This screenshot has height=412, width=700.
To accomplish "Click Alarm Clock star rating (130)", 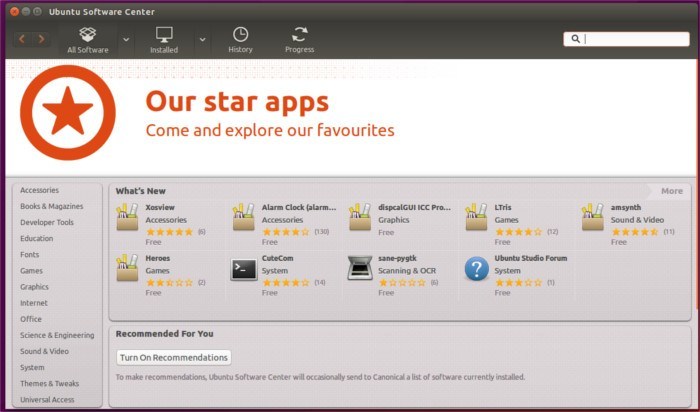I will [x=286, y=232].
